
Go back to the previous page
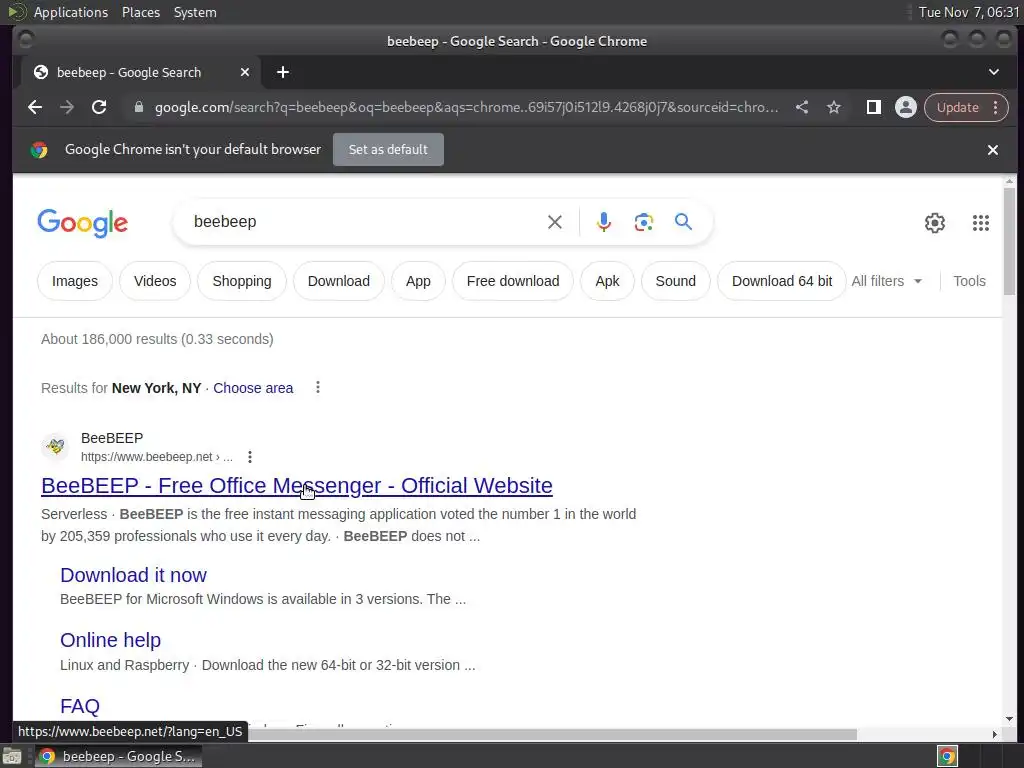[x=35, y=107]
